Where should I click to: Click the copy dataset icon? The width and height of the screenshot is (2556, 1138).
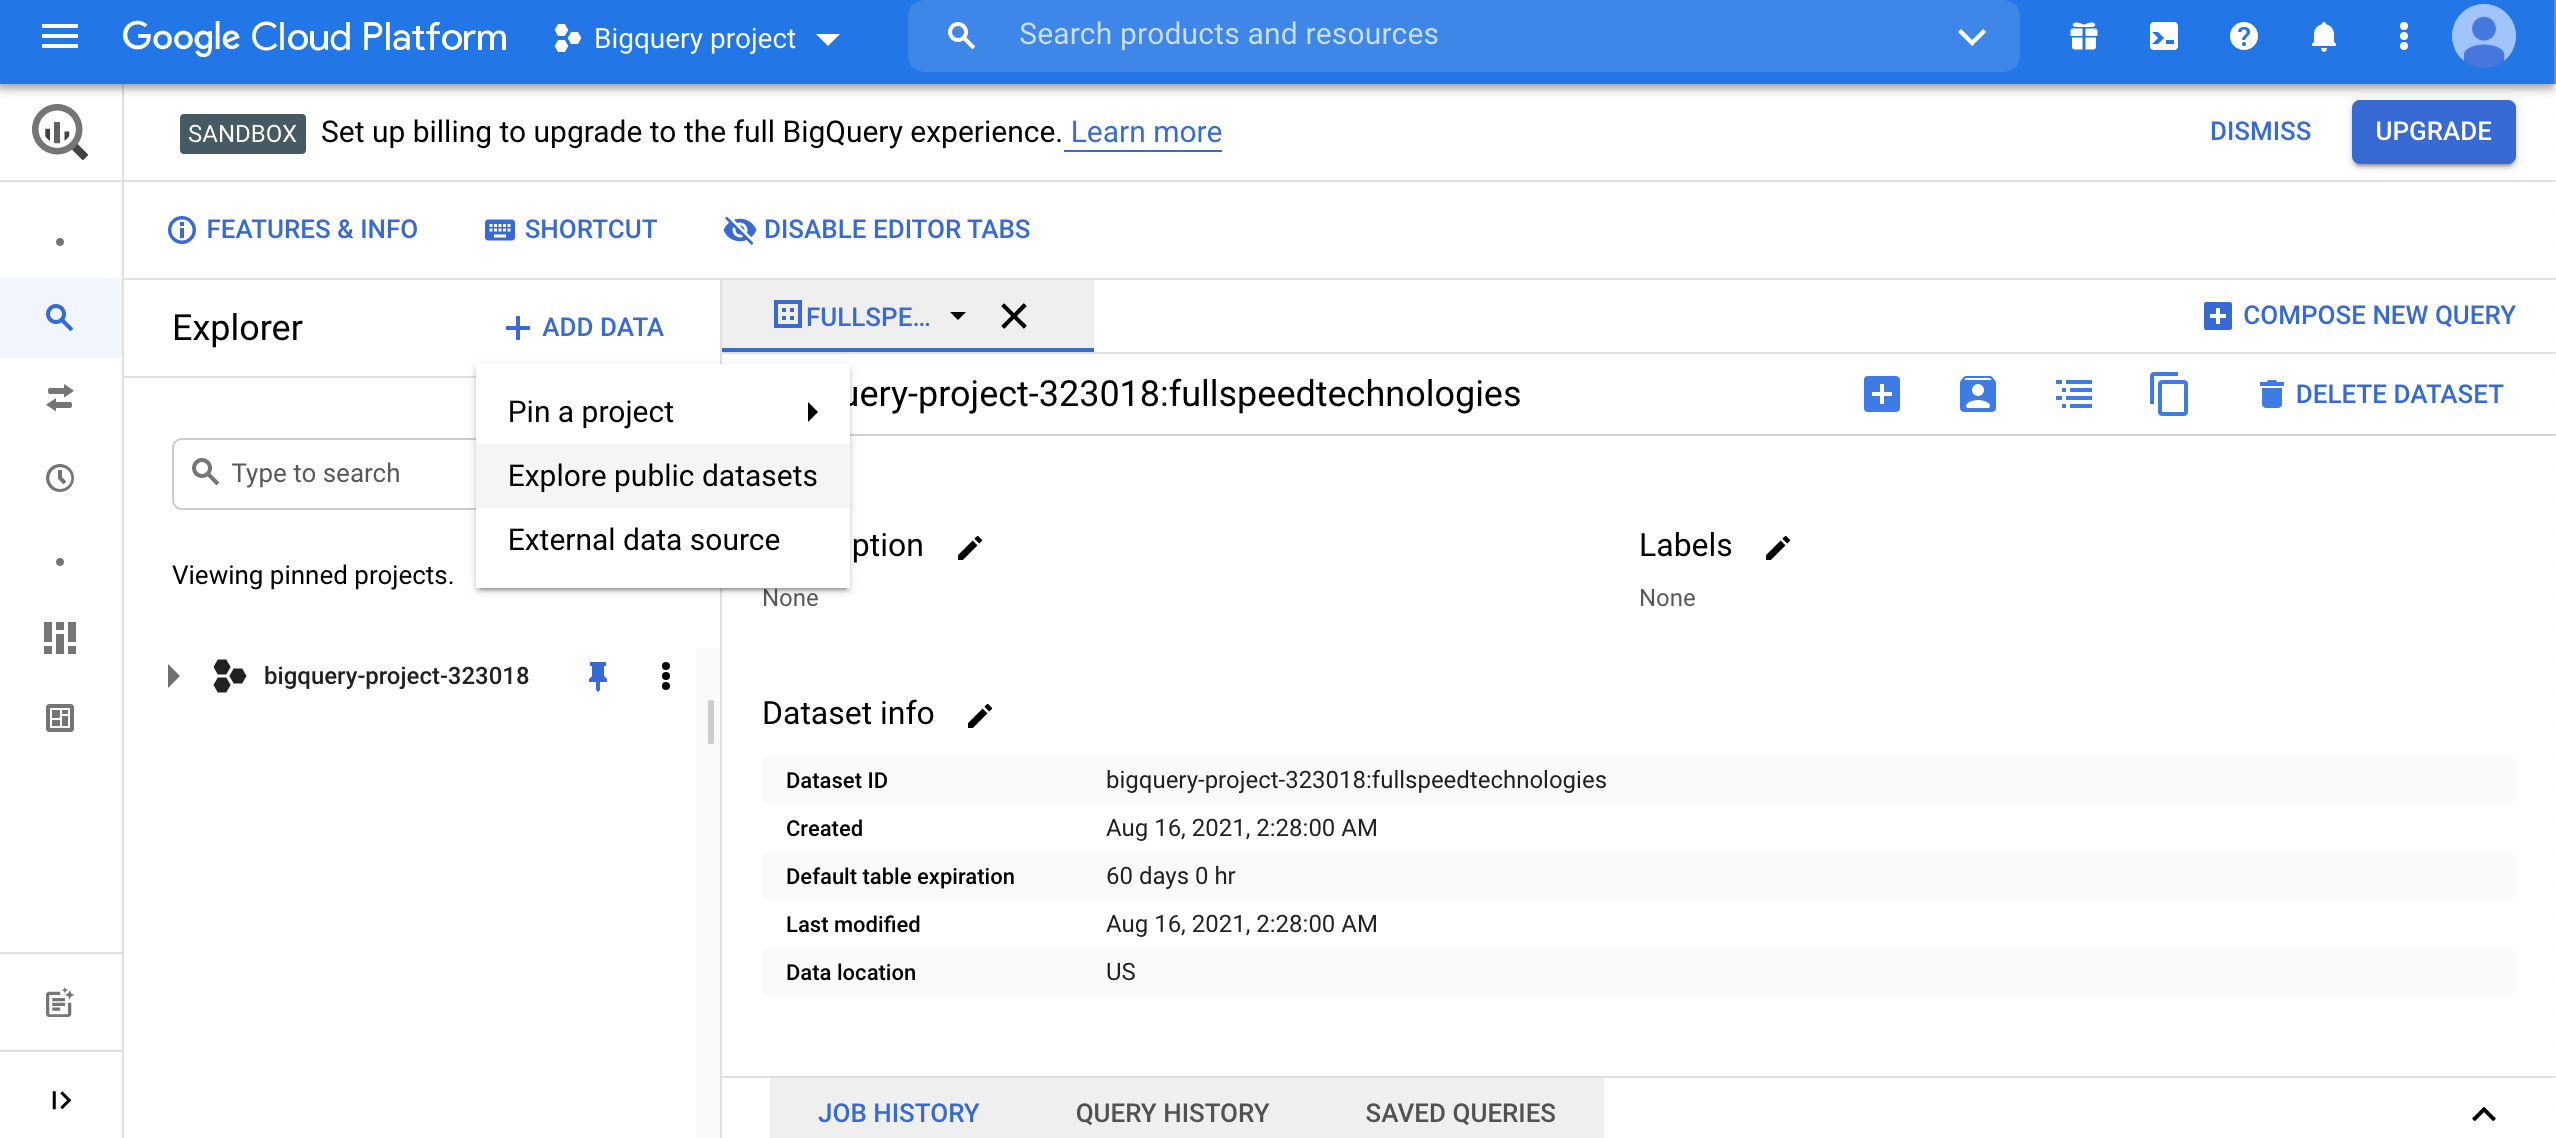point(2169,394)
